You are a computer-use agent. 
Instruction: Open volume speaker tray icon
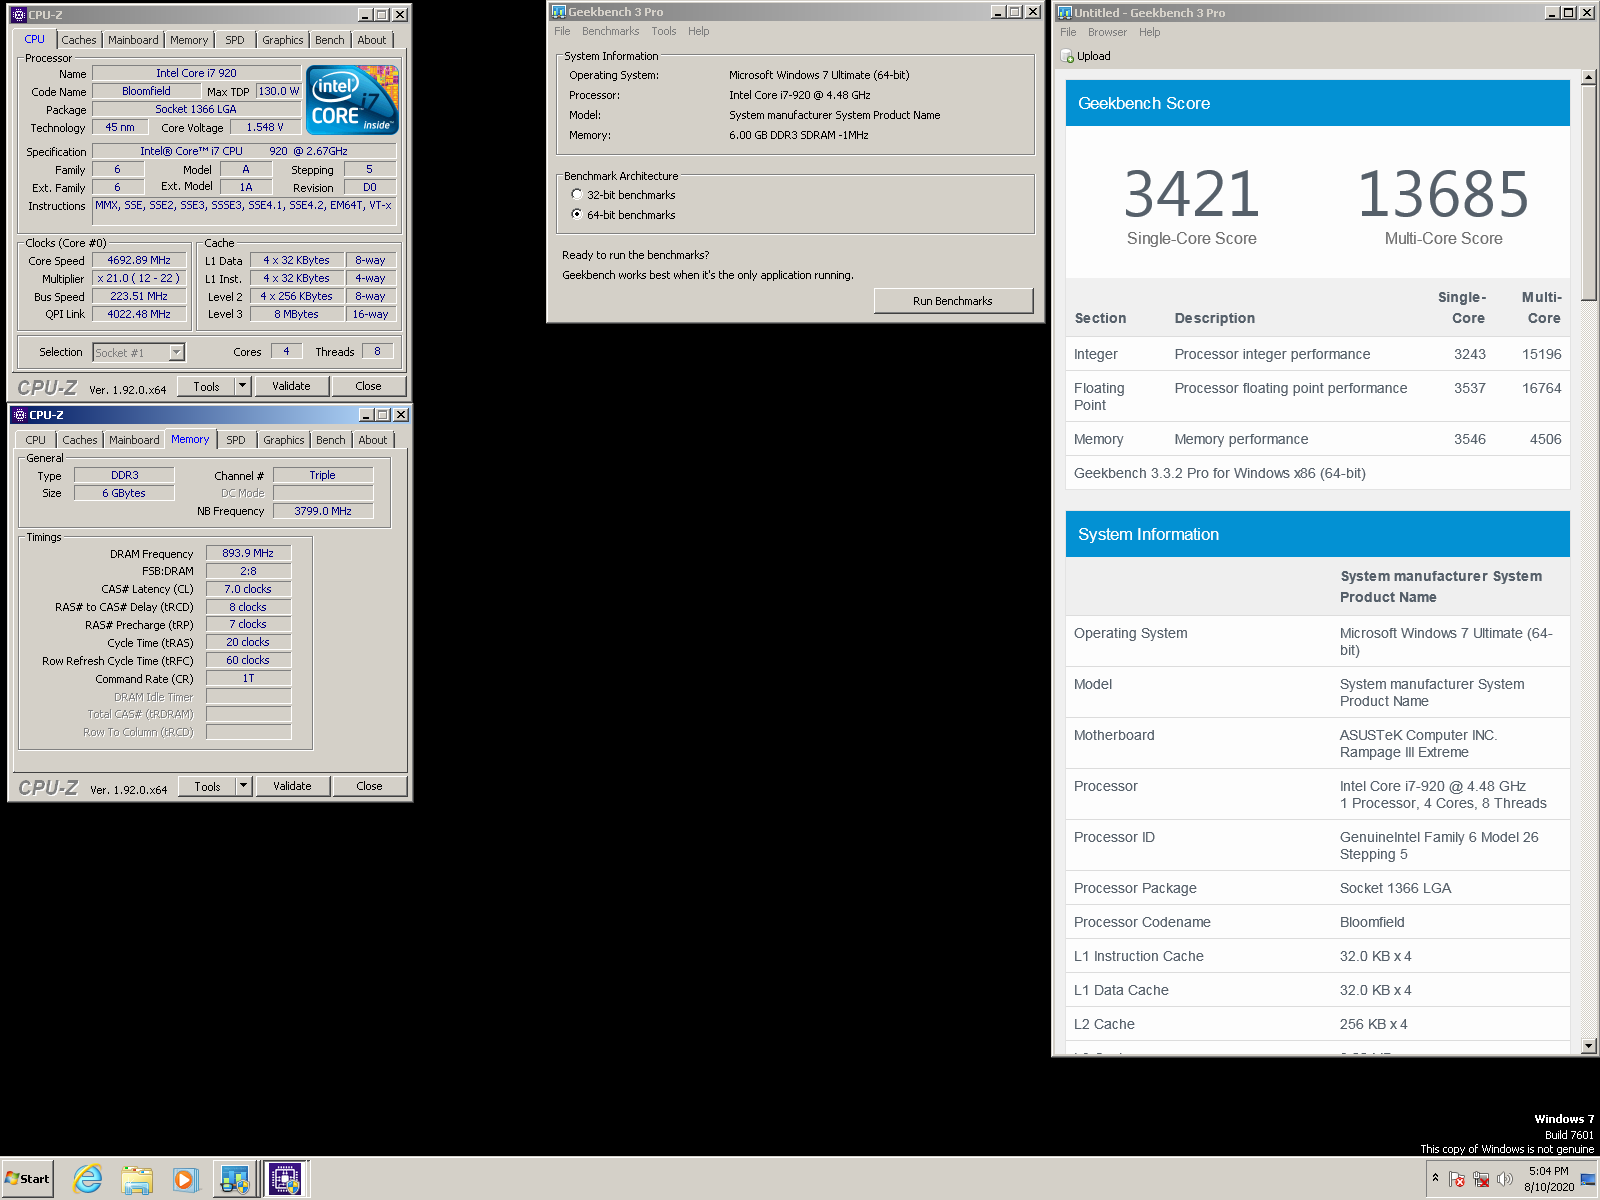tap(1505, 1179)
